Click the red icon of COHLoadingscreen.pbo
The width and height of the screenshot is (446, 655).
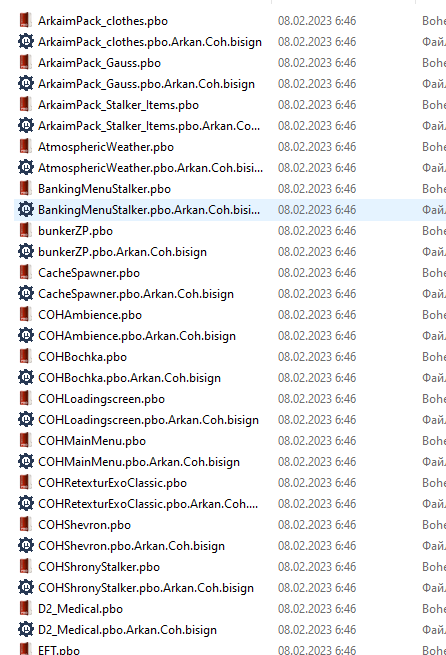[25, 398]
